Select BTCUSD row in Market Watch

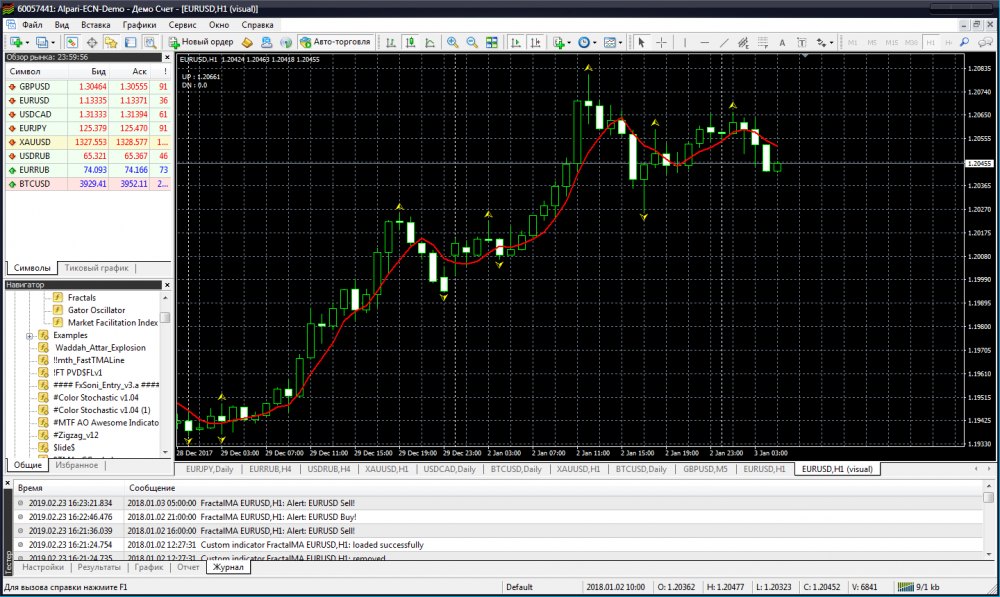tap(88, 184)
